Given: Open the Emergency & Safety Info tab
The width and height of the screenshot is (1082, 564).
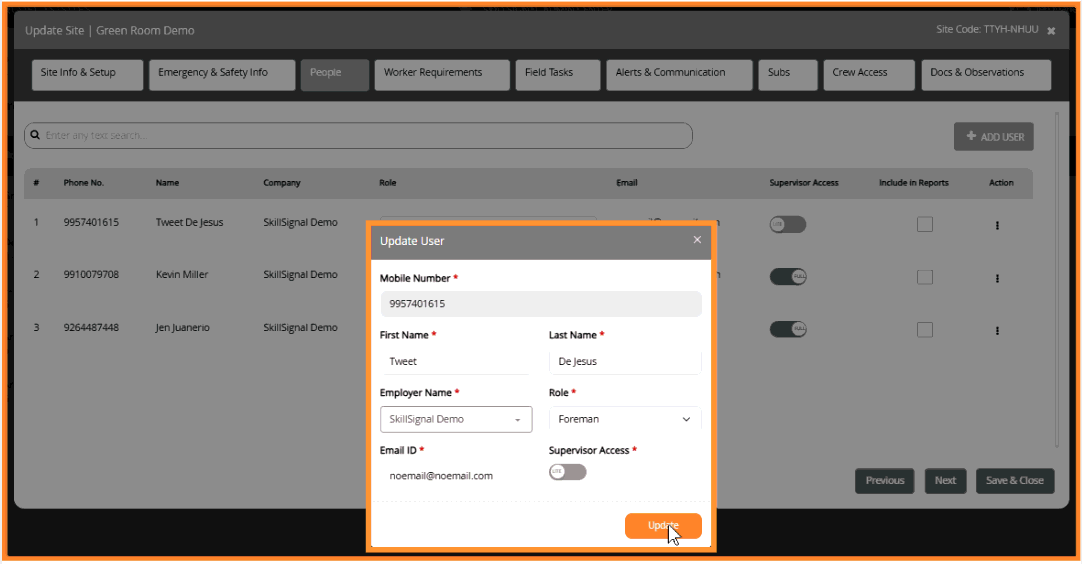Looking at the screenshot, I should point(222,75).
